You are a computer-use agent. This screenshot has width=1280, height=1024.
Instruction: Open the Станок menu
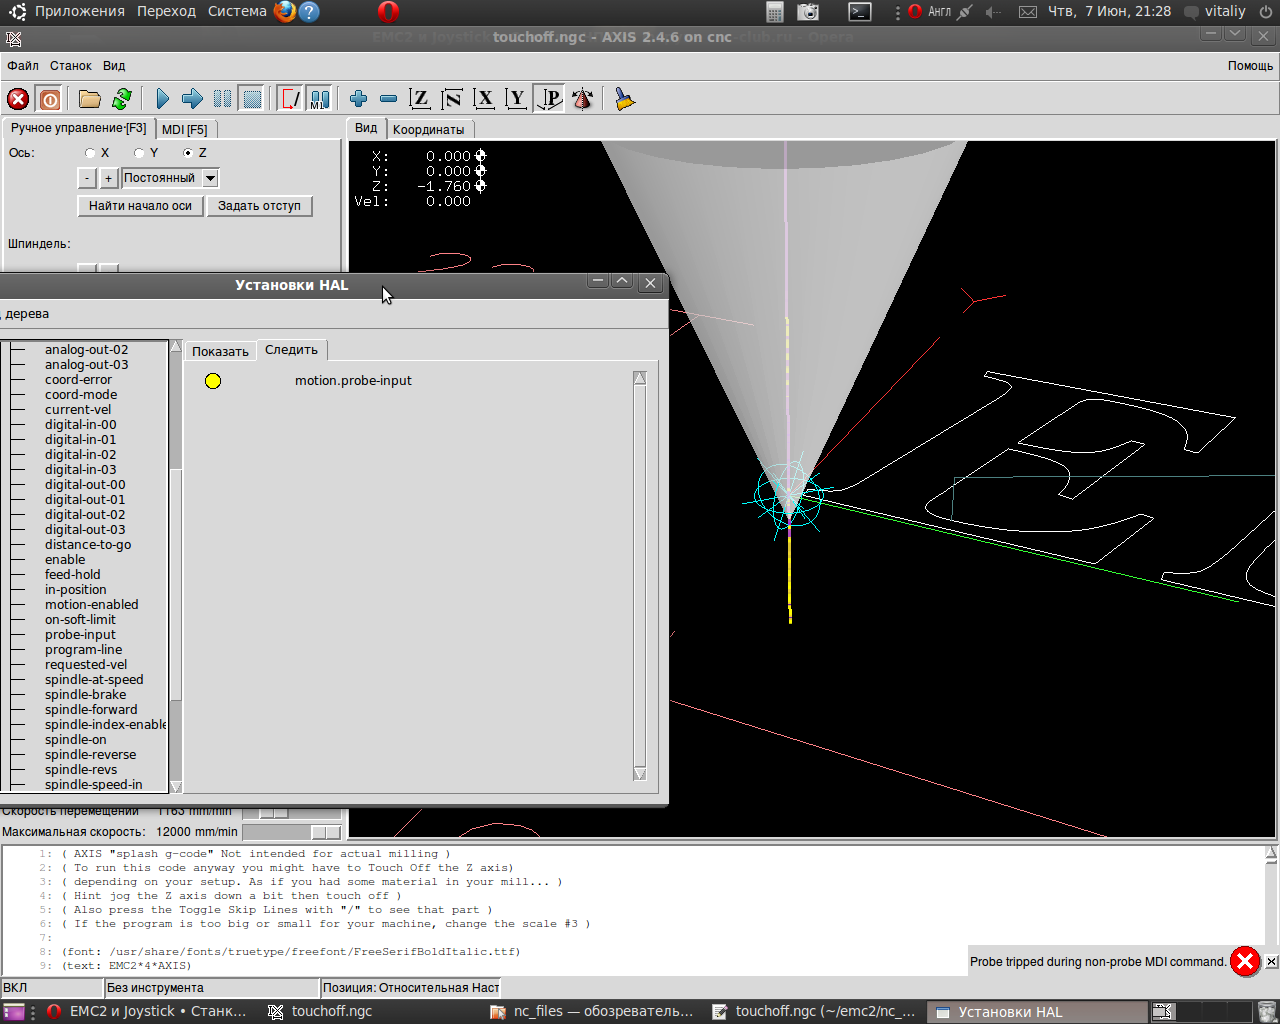(x=71, y=66)
